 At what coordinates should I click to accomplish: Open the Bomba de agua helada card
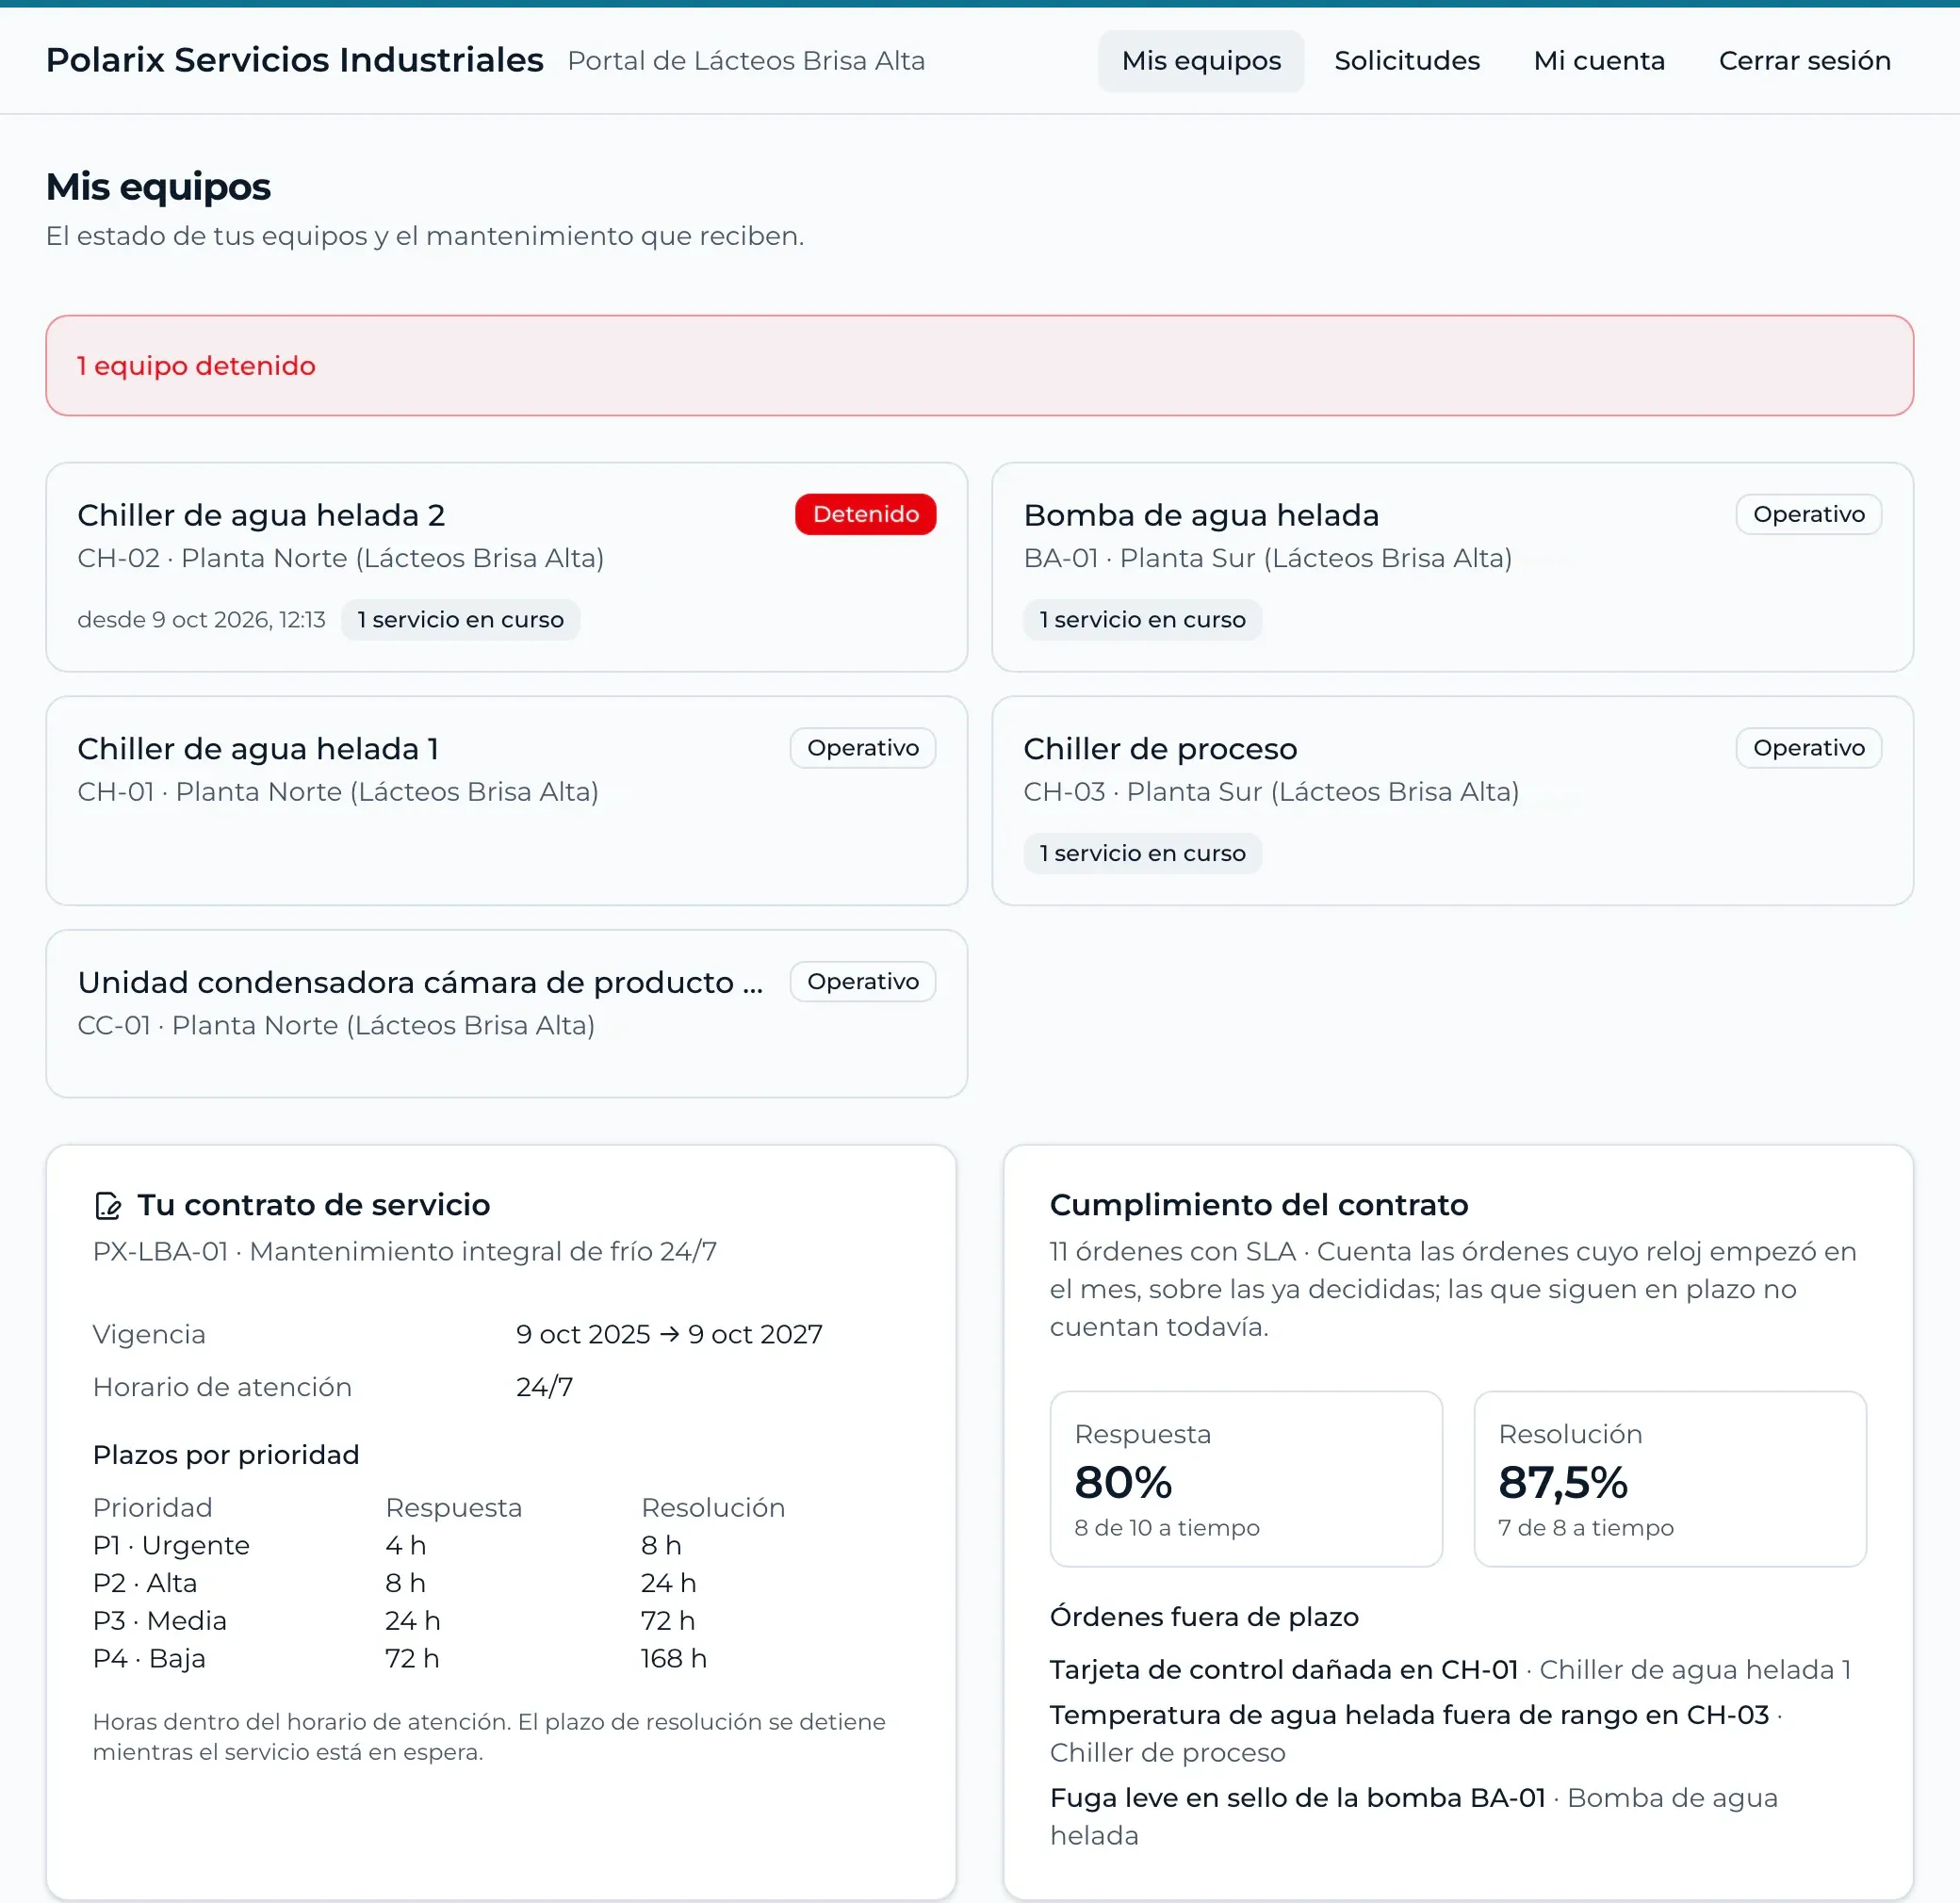coord(1452,567)
